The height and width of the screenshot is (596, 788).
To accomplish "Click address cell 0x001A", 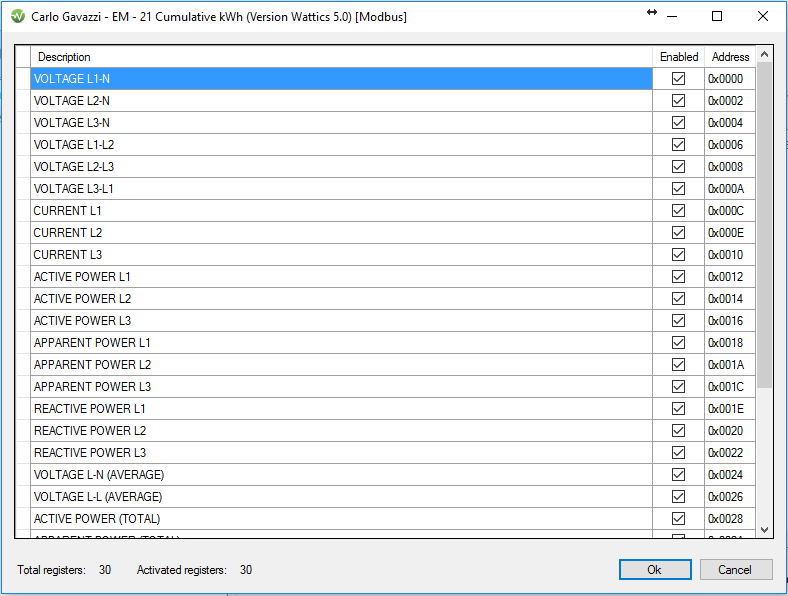I will pyautogui.click(x=730, y=364).
